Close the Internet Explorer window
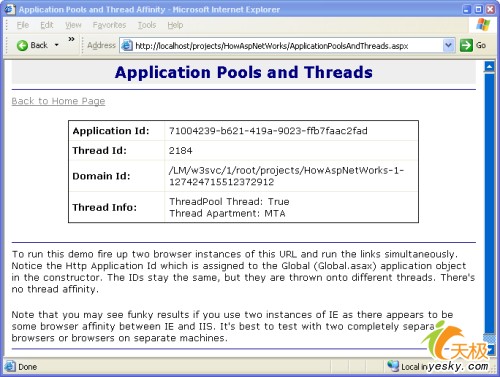Image resolution: width=500 pixels, height=377 pixels. 490,9
